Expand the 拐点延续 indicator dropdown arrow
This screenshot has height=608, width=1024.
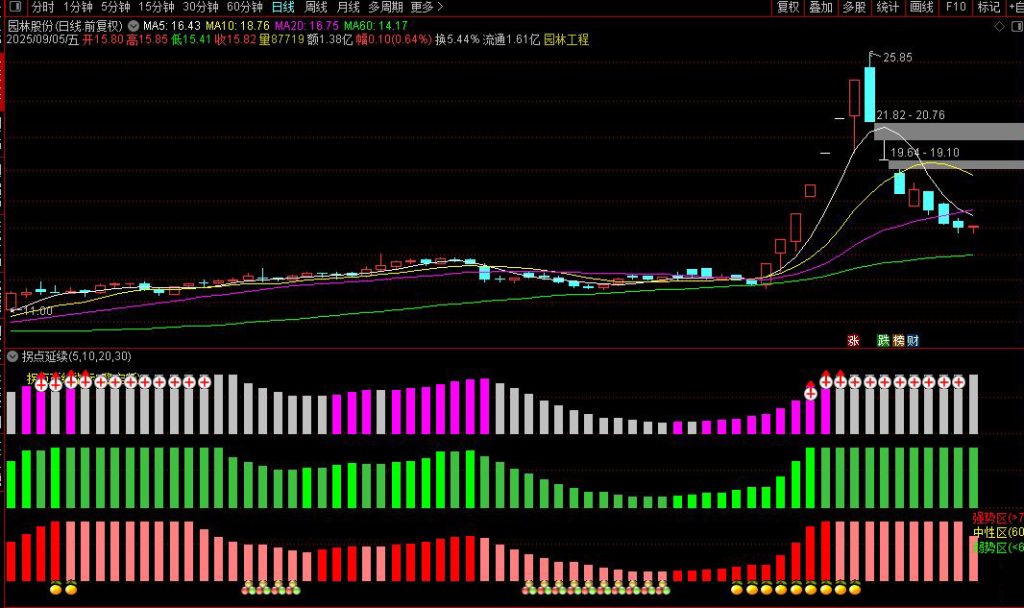(12, 356)
